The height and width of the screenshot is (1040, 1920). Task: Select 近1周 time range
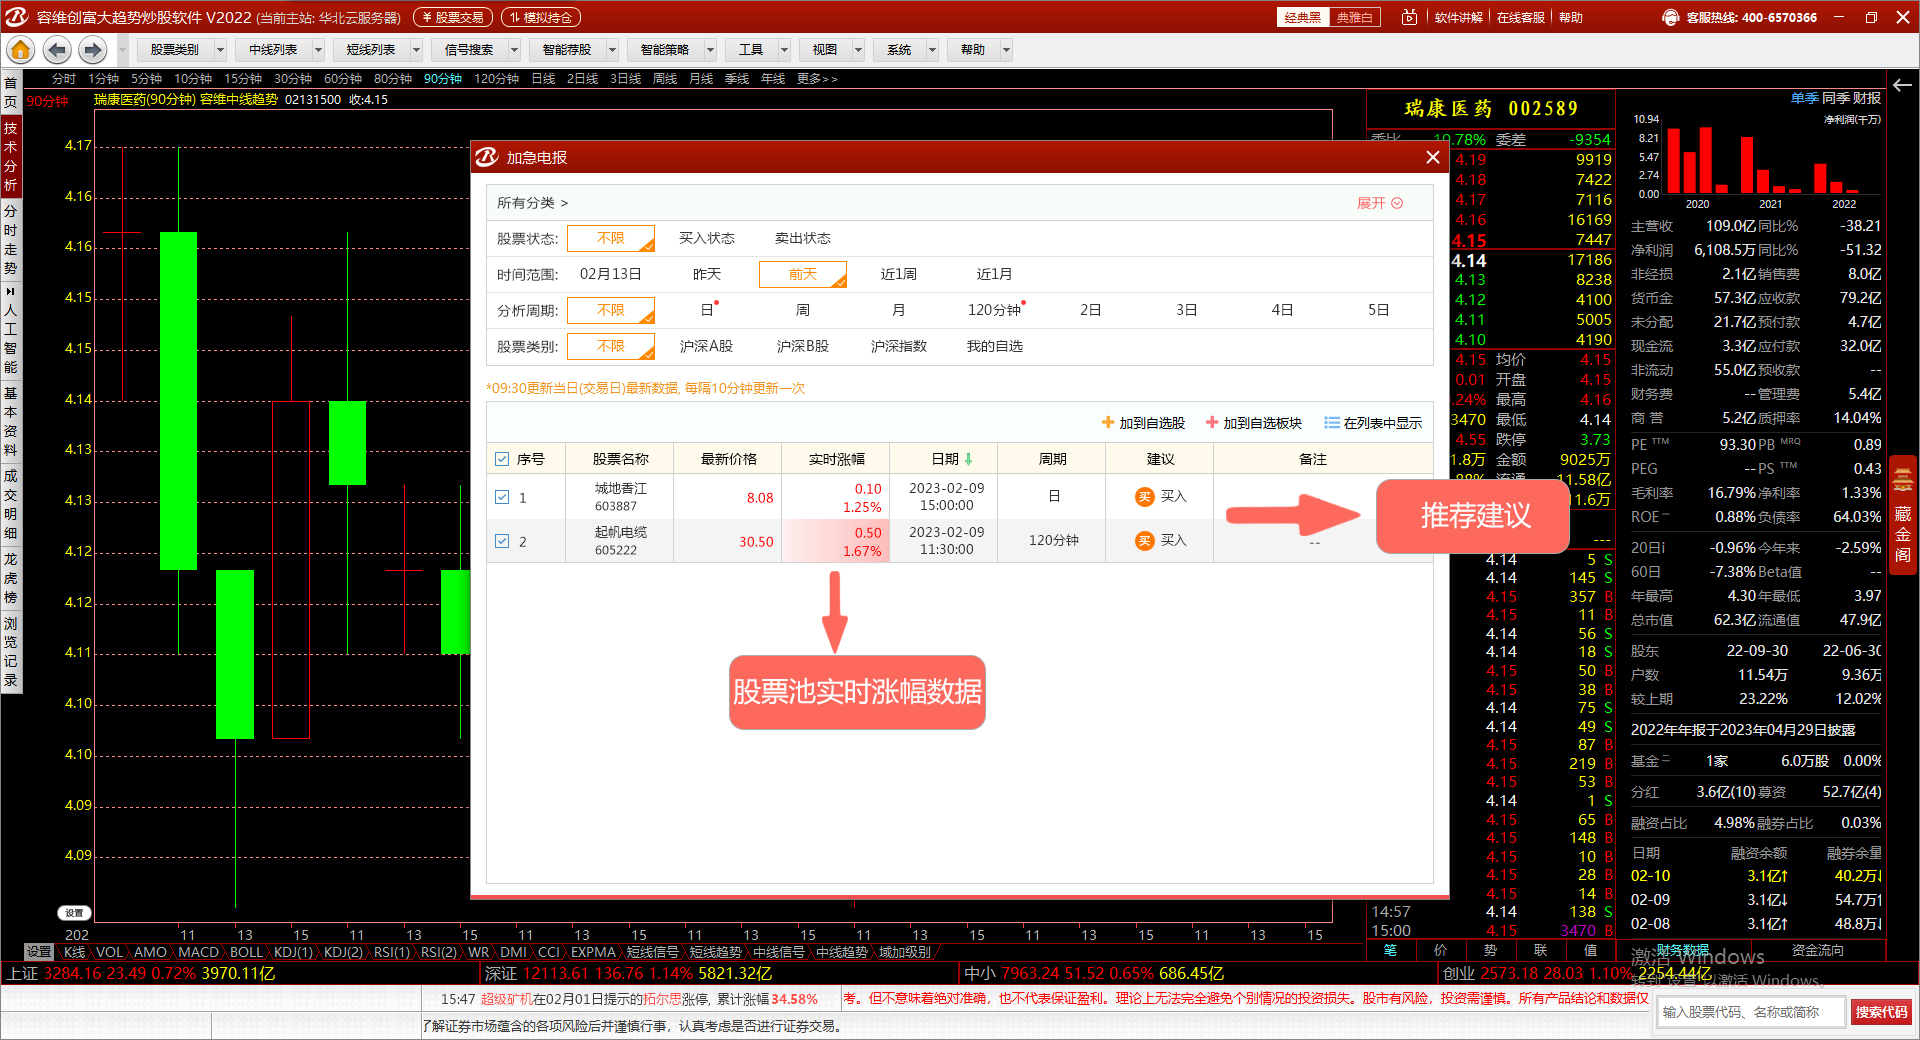[899, 274]
